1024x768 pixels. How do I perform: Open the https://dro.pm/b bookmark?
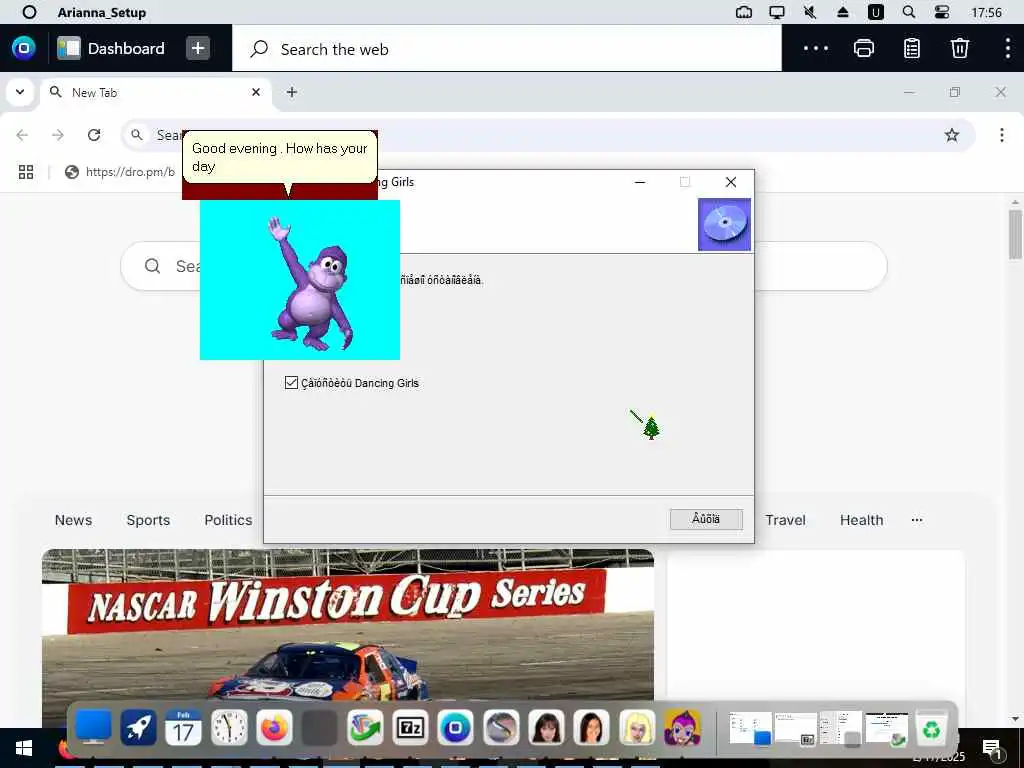tap(120, 172)
